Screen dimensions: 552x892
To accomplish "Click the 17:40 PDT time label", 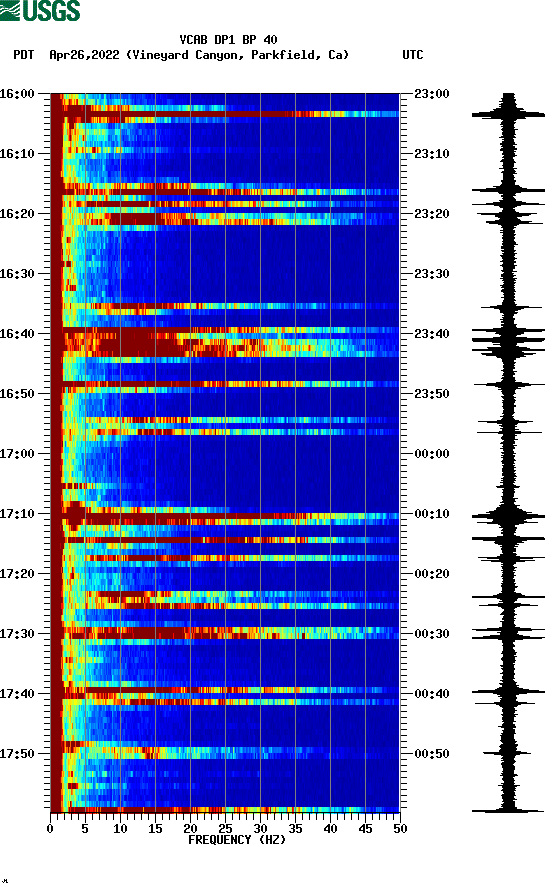I will pyautogui.click(x=17, y=694).
